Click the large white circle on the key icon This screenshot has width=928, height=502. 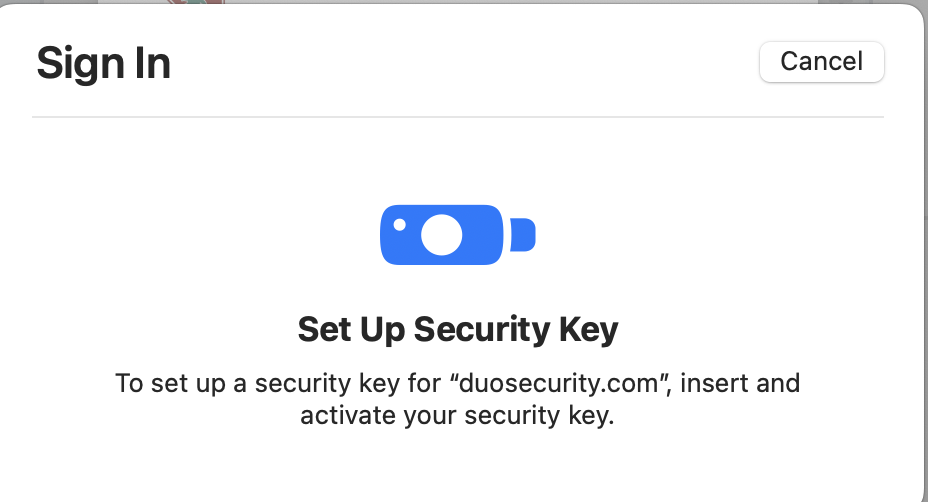coord(441,235)
